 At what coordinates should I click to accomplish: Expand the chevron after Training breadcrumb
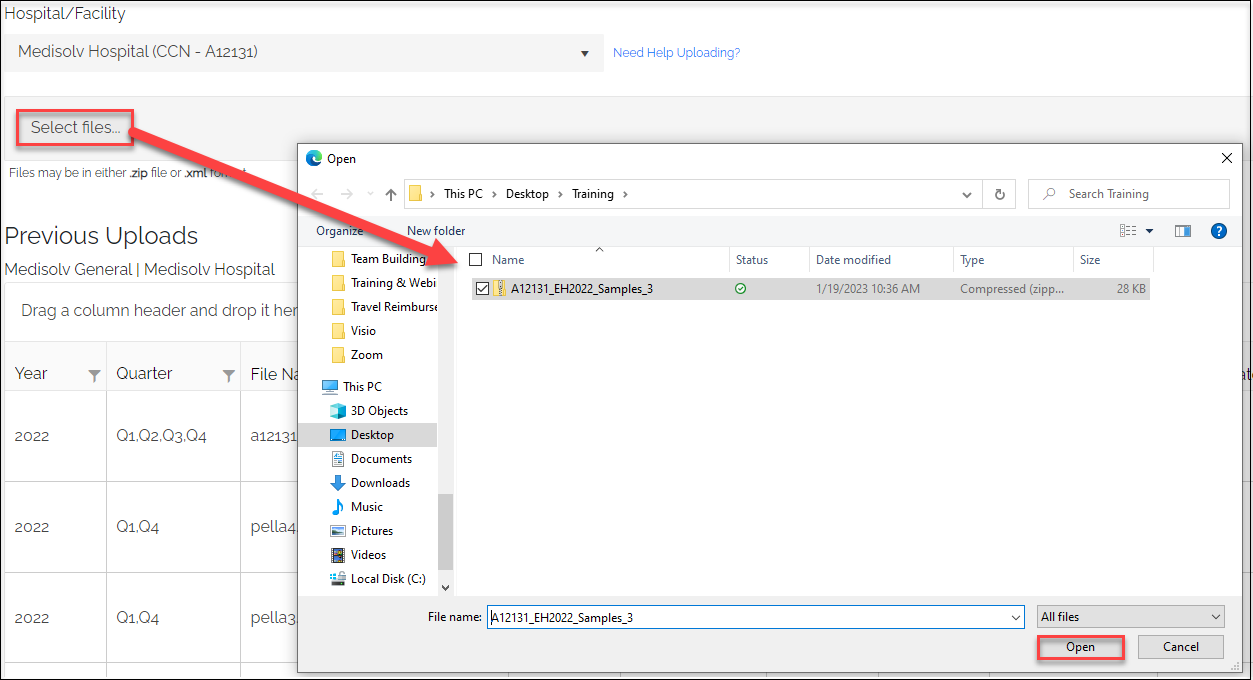point(625,194)
